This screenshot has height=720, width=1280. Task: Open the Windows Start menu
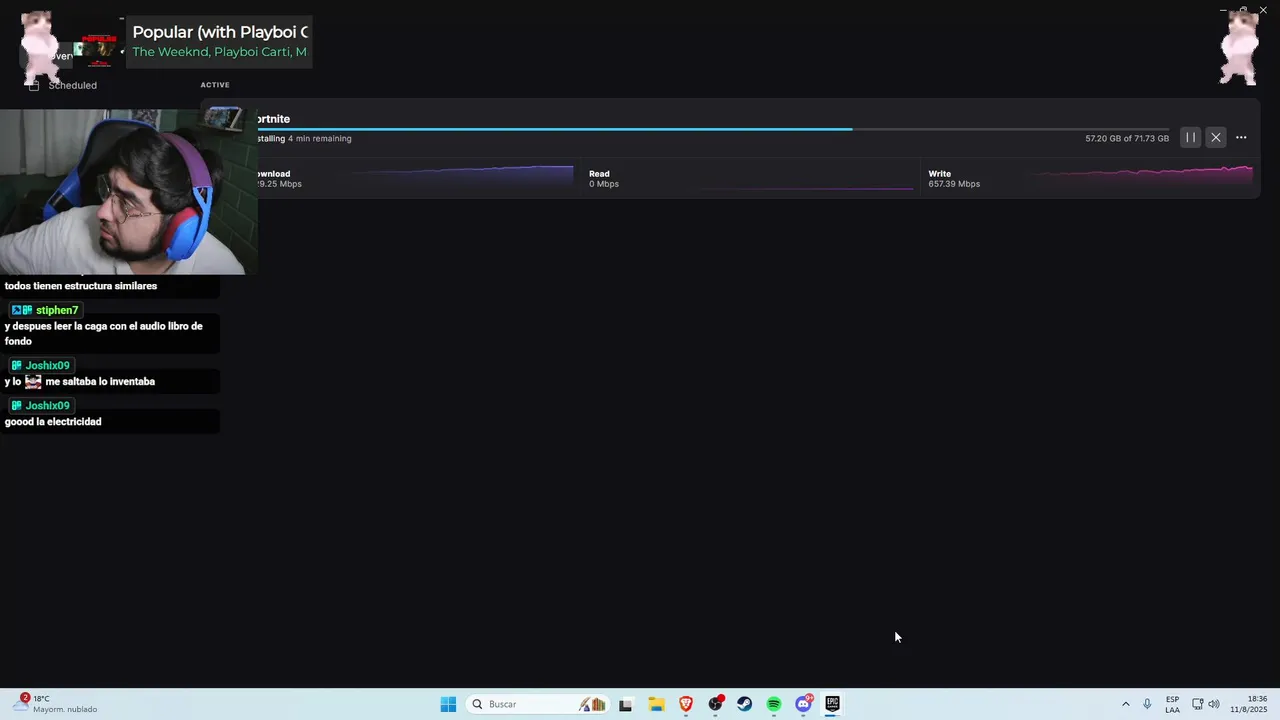point(448,704)
